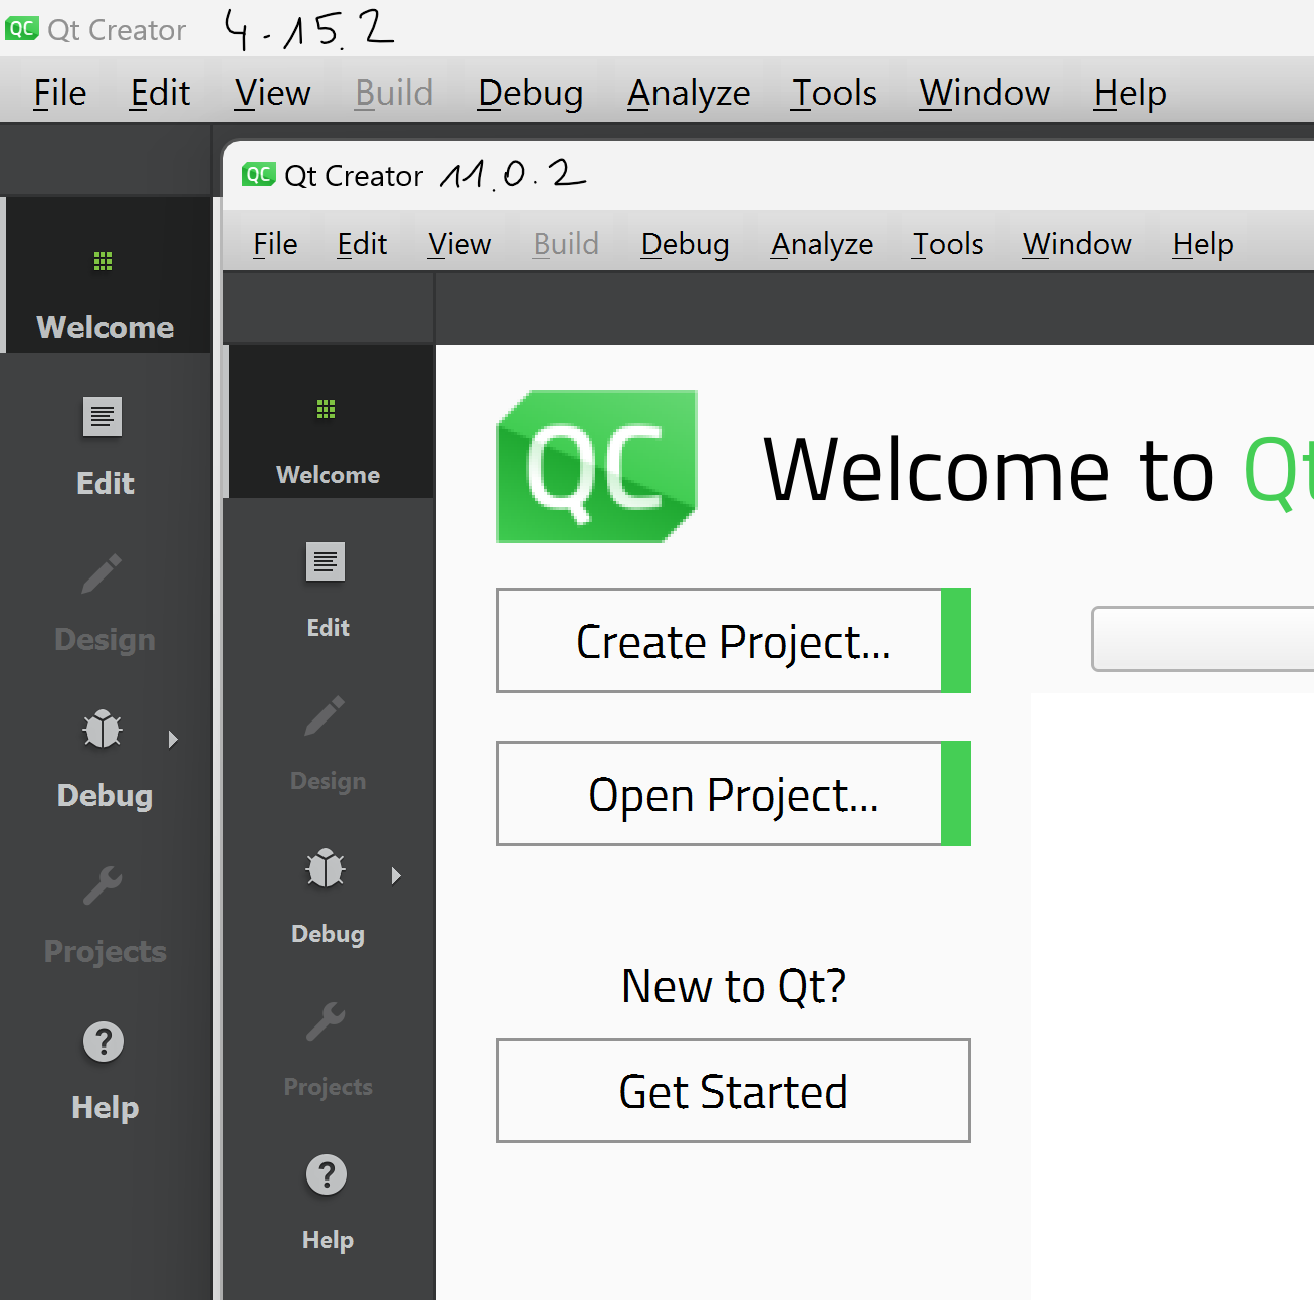Open Edit menu in Qt Creator 4.15.2
Image resolution: width=1315 pixels, height=1300 pixels.
coord(160,93)
